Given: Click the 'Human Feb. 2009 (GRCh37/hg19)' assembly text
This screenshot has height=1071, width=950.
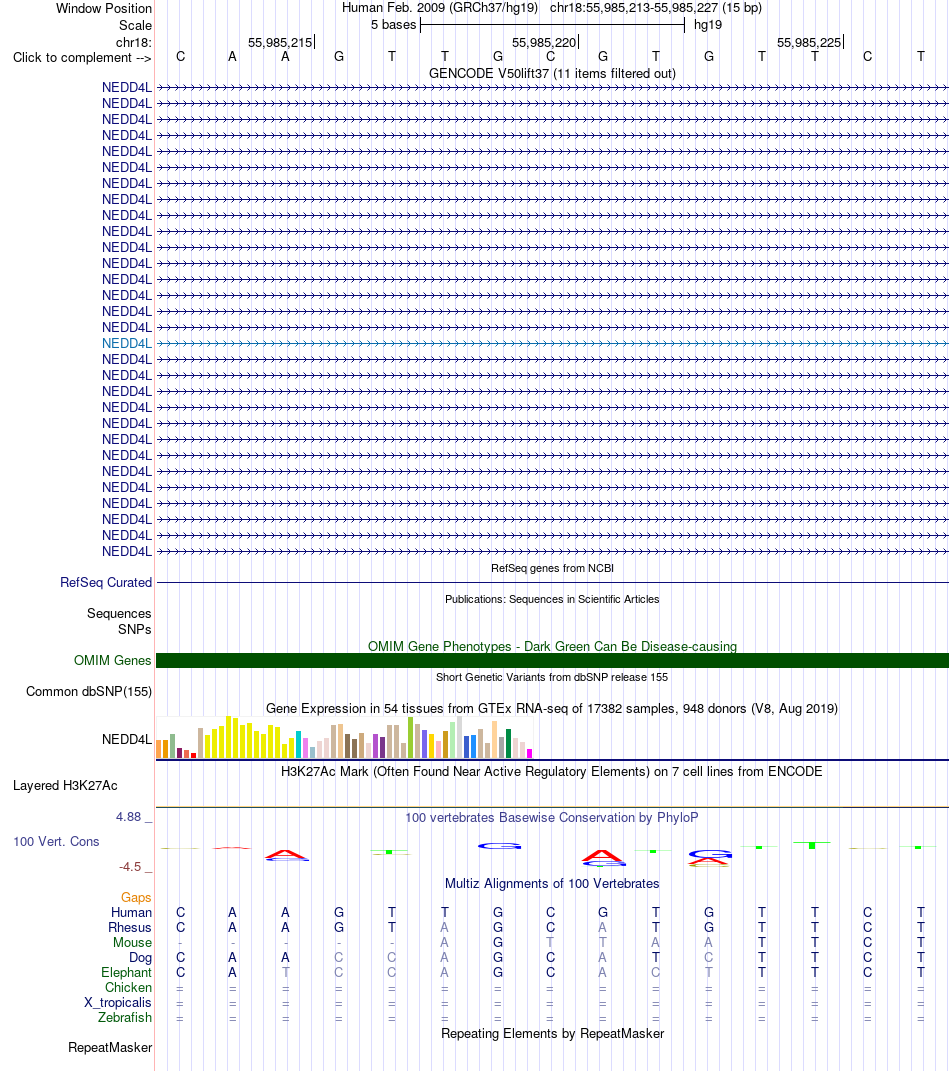Looking at the screenshot, I should click(440, 8).
